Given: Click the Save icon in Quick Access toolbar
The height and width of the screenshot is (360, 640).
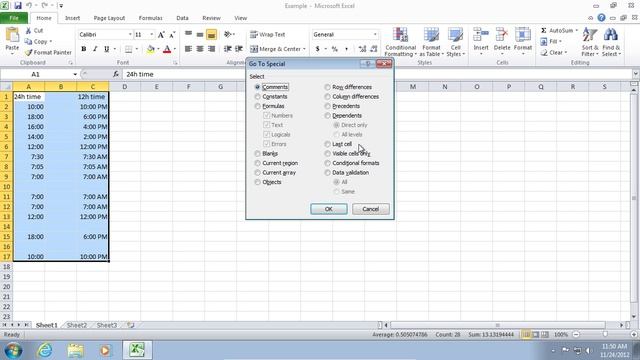Looking at the screenshot, I should click(18, 6).
